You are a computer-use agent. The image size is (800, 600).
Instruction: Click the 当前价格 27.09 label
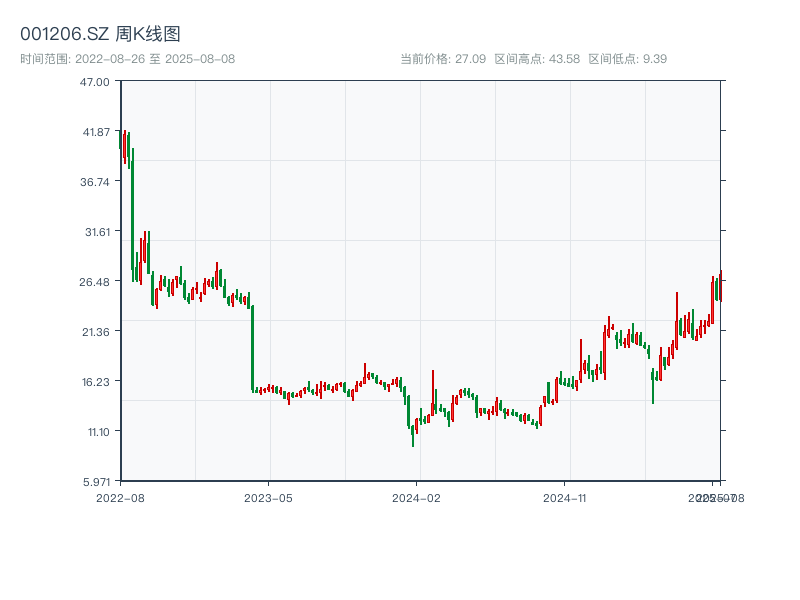[443, 59]
